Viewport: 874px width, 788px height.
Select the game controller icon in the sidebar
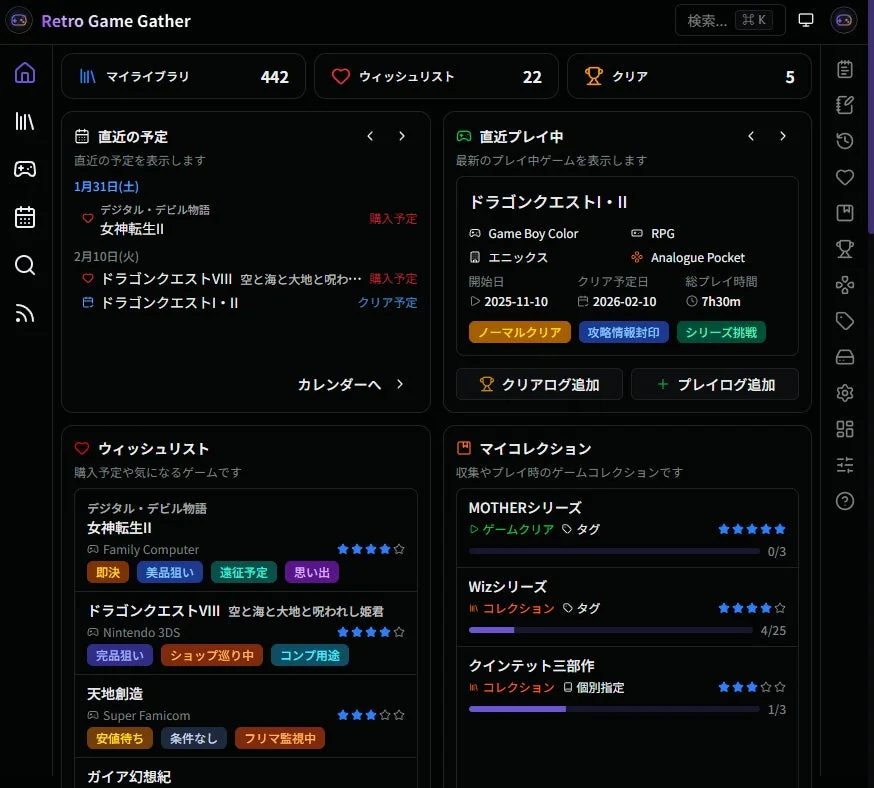click(25, 169)
